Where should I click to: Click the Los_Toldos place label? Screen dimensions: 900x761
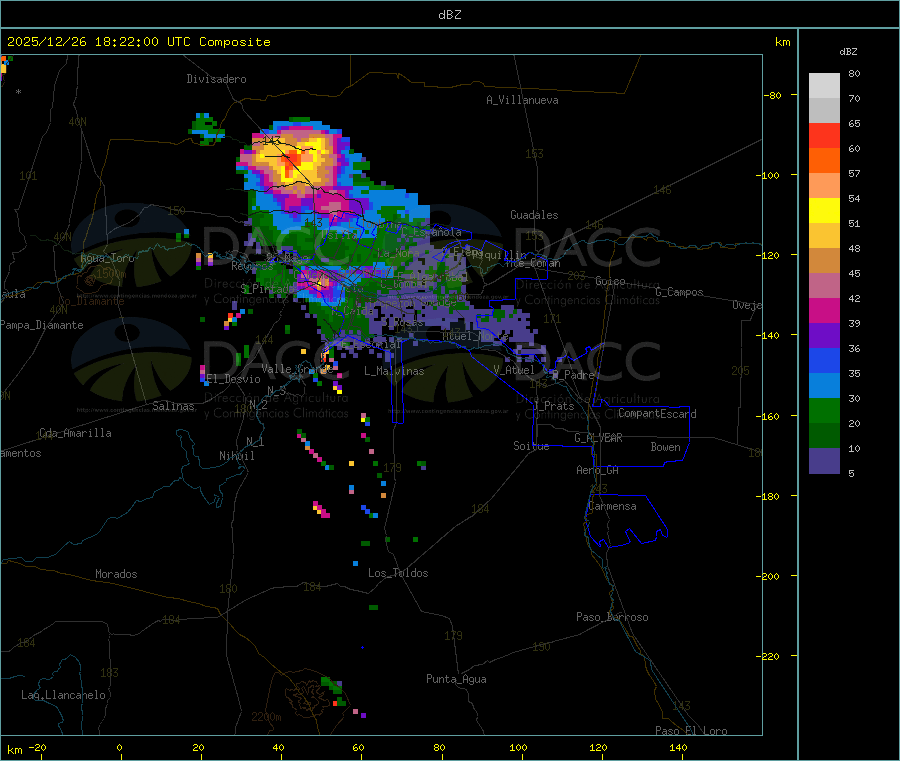398,573
